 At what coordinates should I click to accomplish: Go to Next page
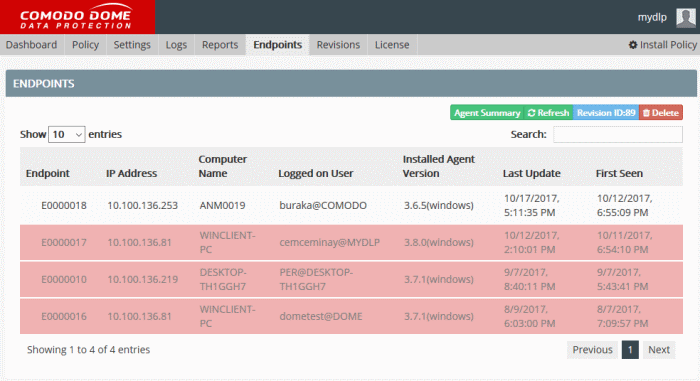659,350
